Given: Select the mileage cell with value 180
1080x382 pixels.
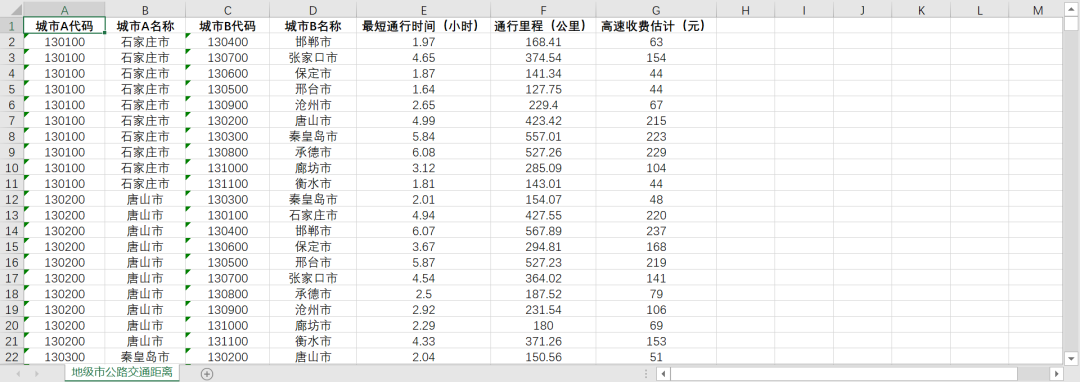Looking at the screenshot, I should click(543, 326).
